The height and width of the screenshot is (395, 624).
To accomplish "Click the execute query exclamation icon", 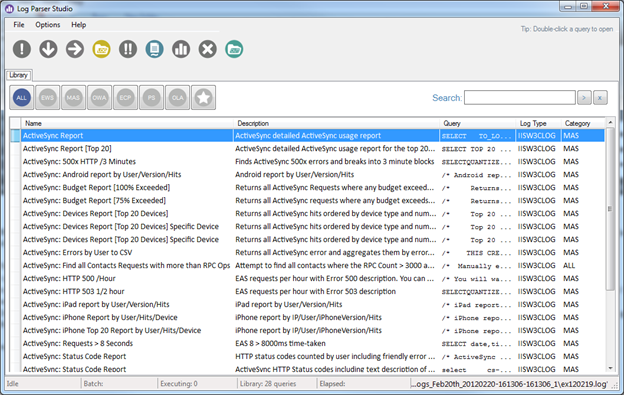I will click(x=21, y=49).
